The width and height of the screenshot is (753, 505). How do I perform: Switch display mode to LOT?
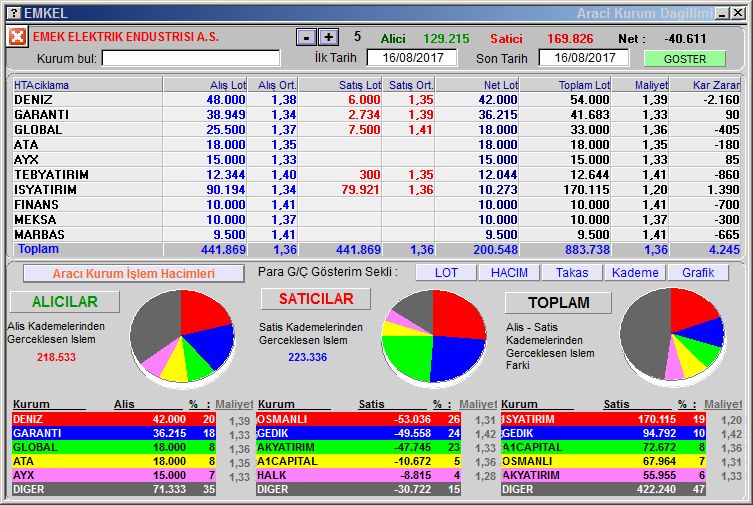tap(446, 273)
